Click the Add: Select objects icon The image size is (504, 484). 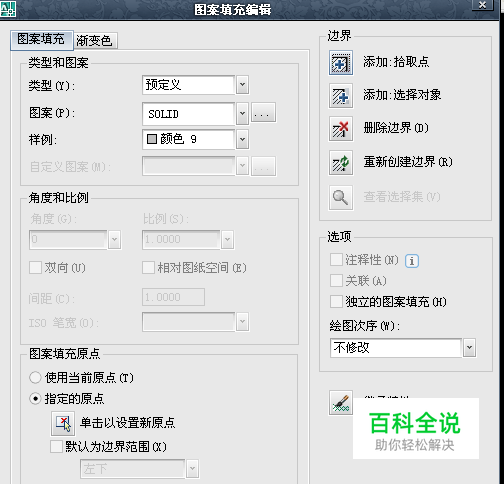click(341, 96)
